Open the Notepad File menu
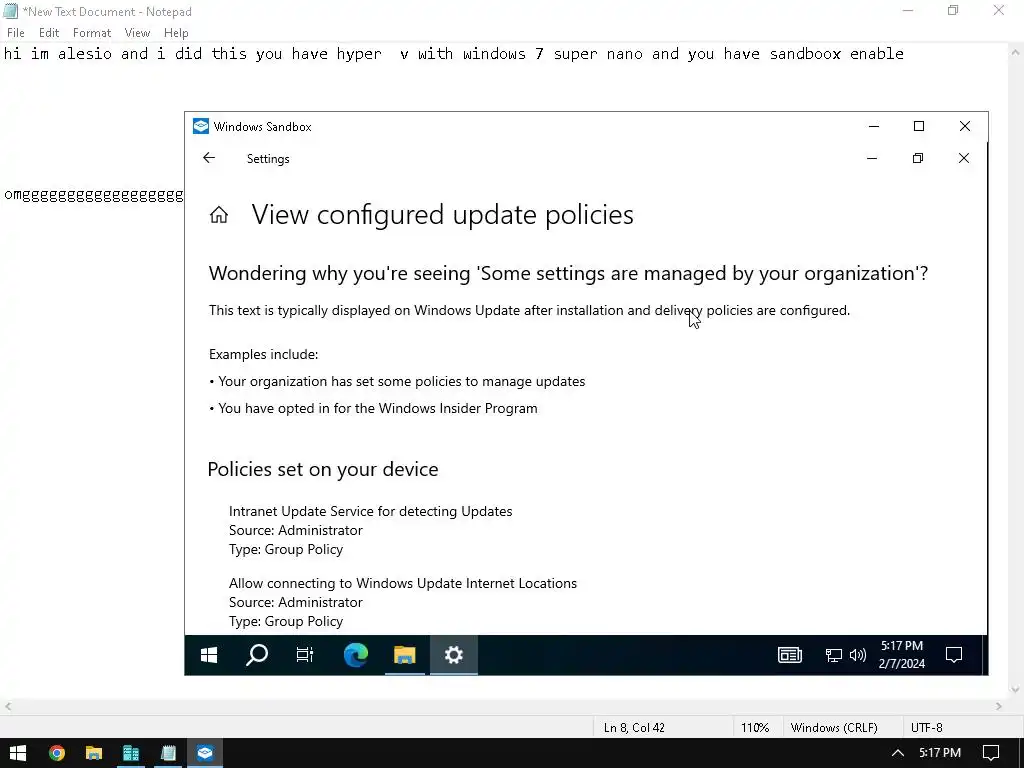Screen dimensions: 1024x768 (x=16, y=33)
